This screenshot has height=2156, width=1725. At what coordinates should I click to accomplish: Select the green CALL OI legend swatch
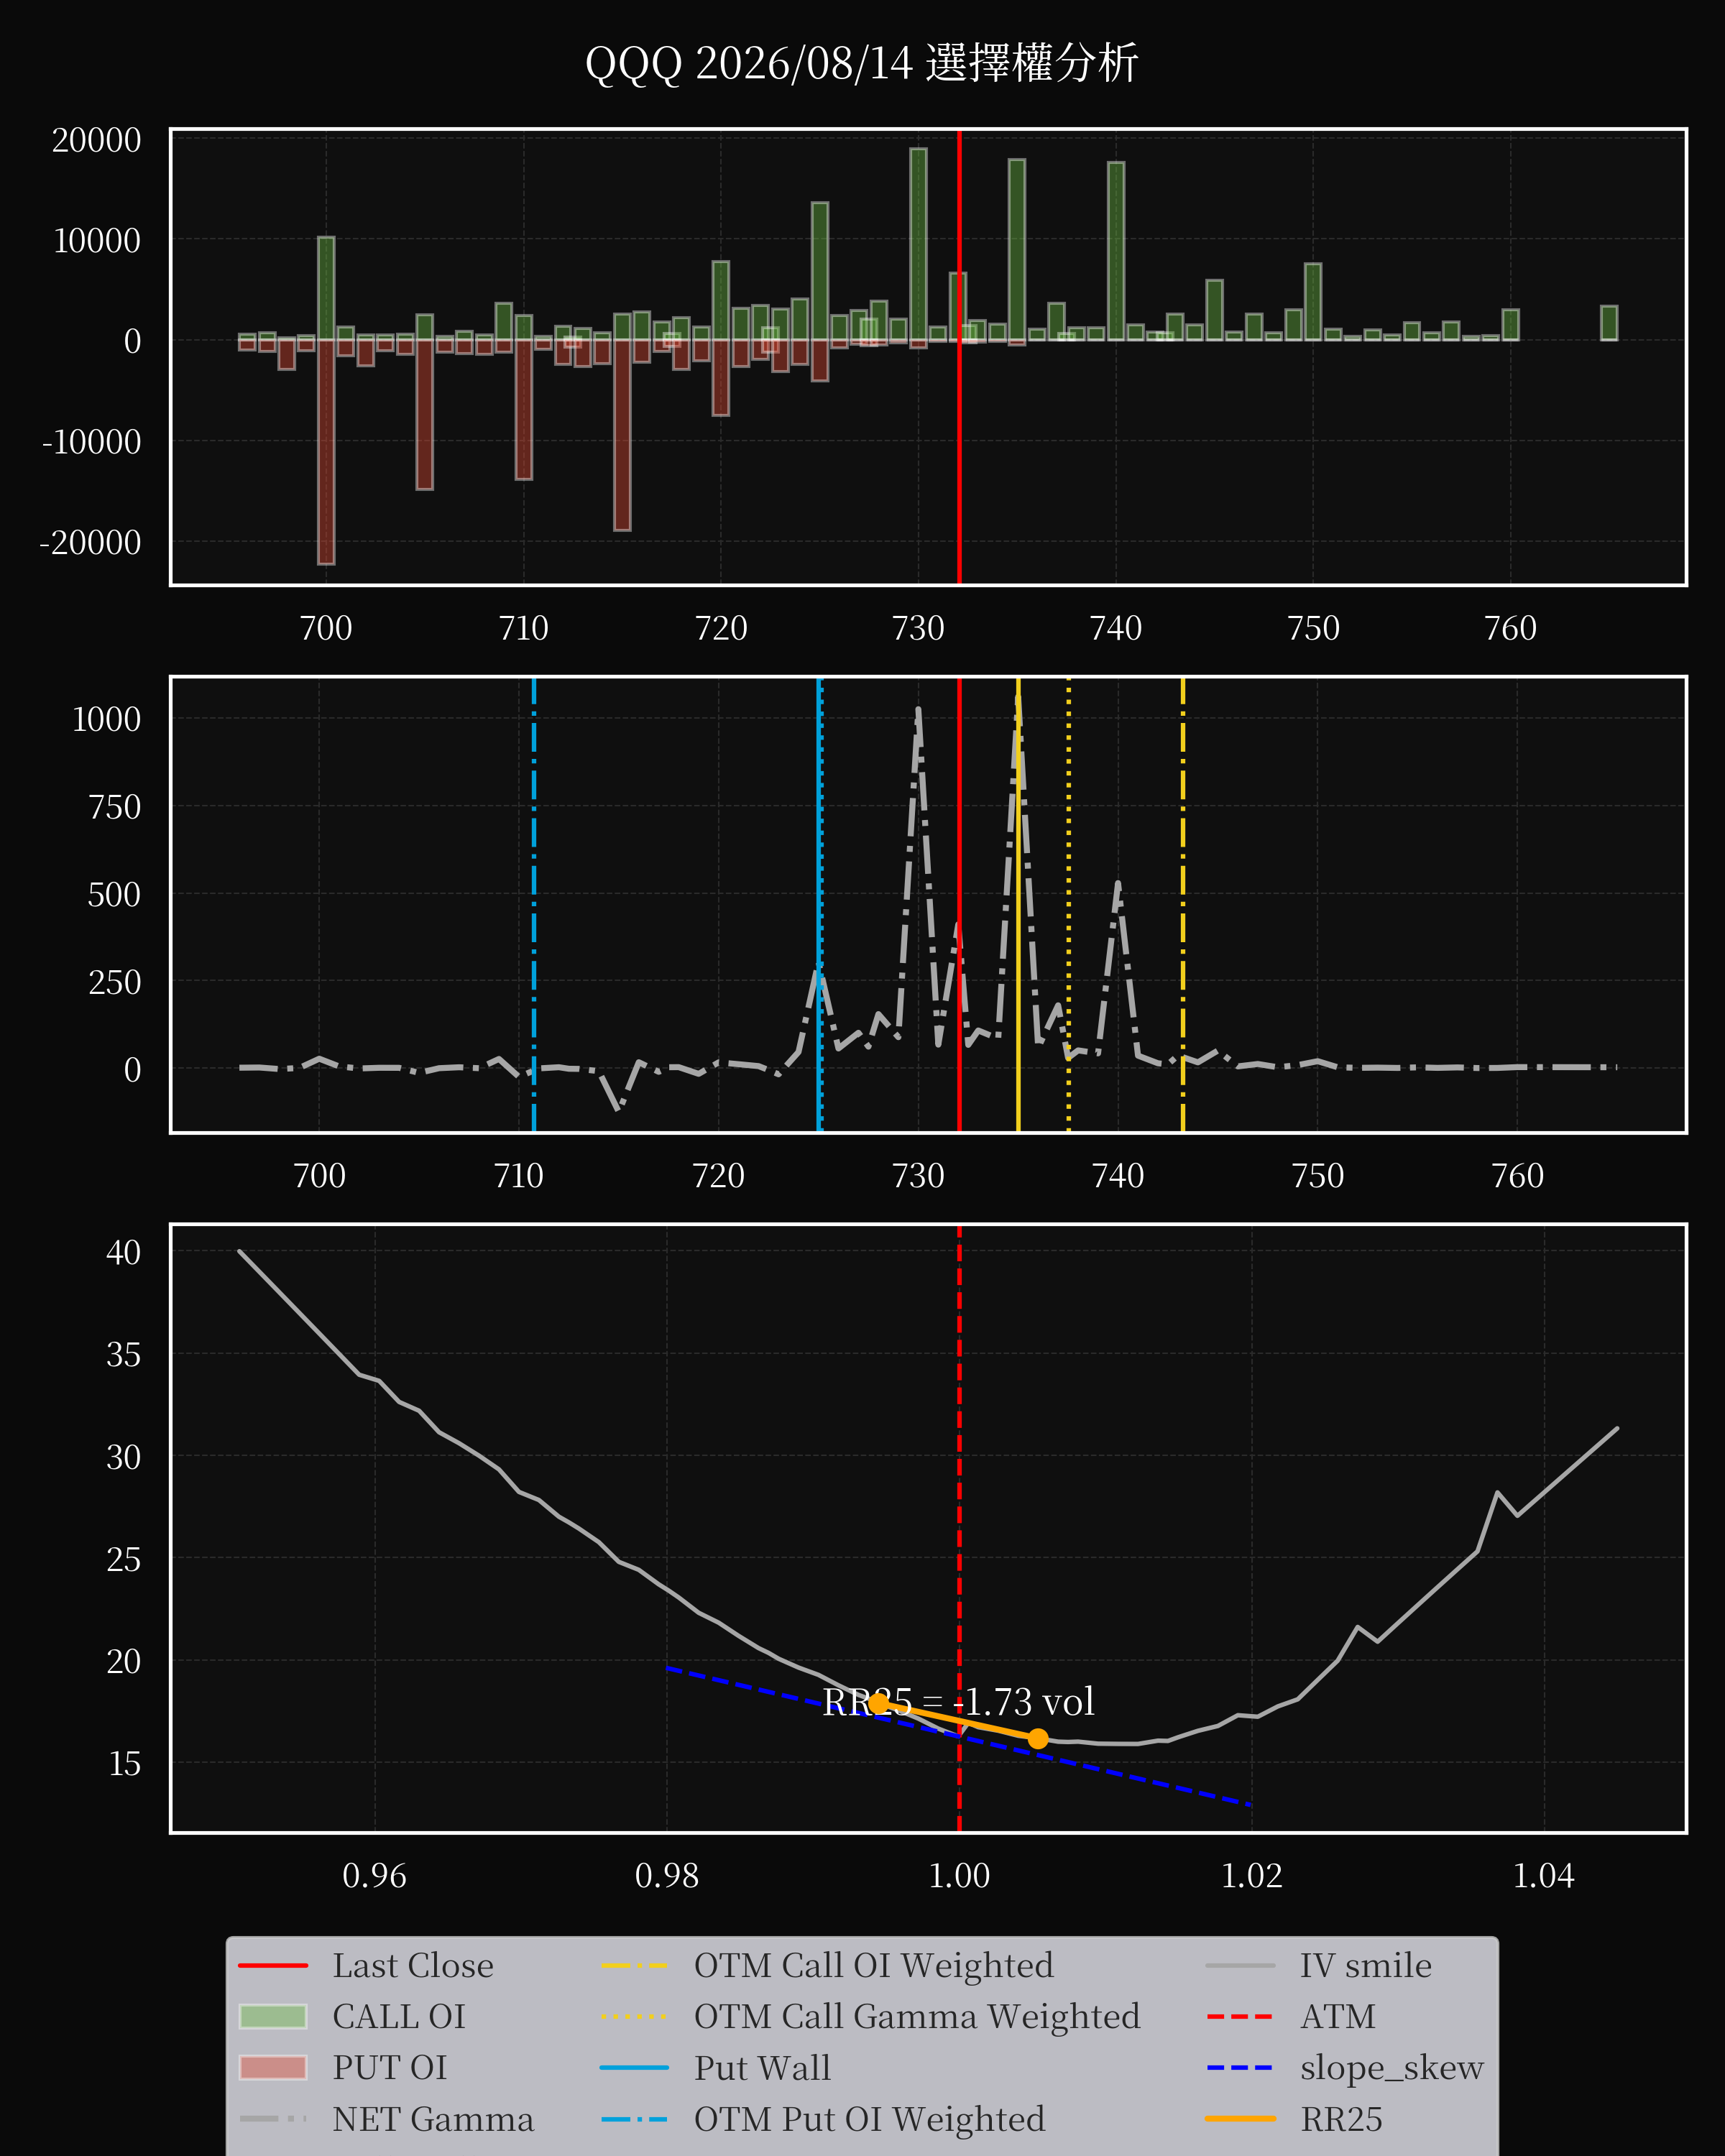pos(273,2016)
